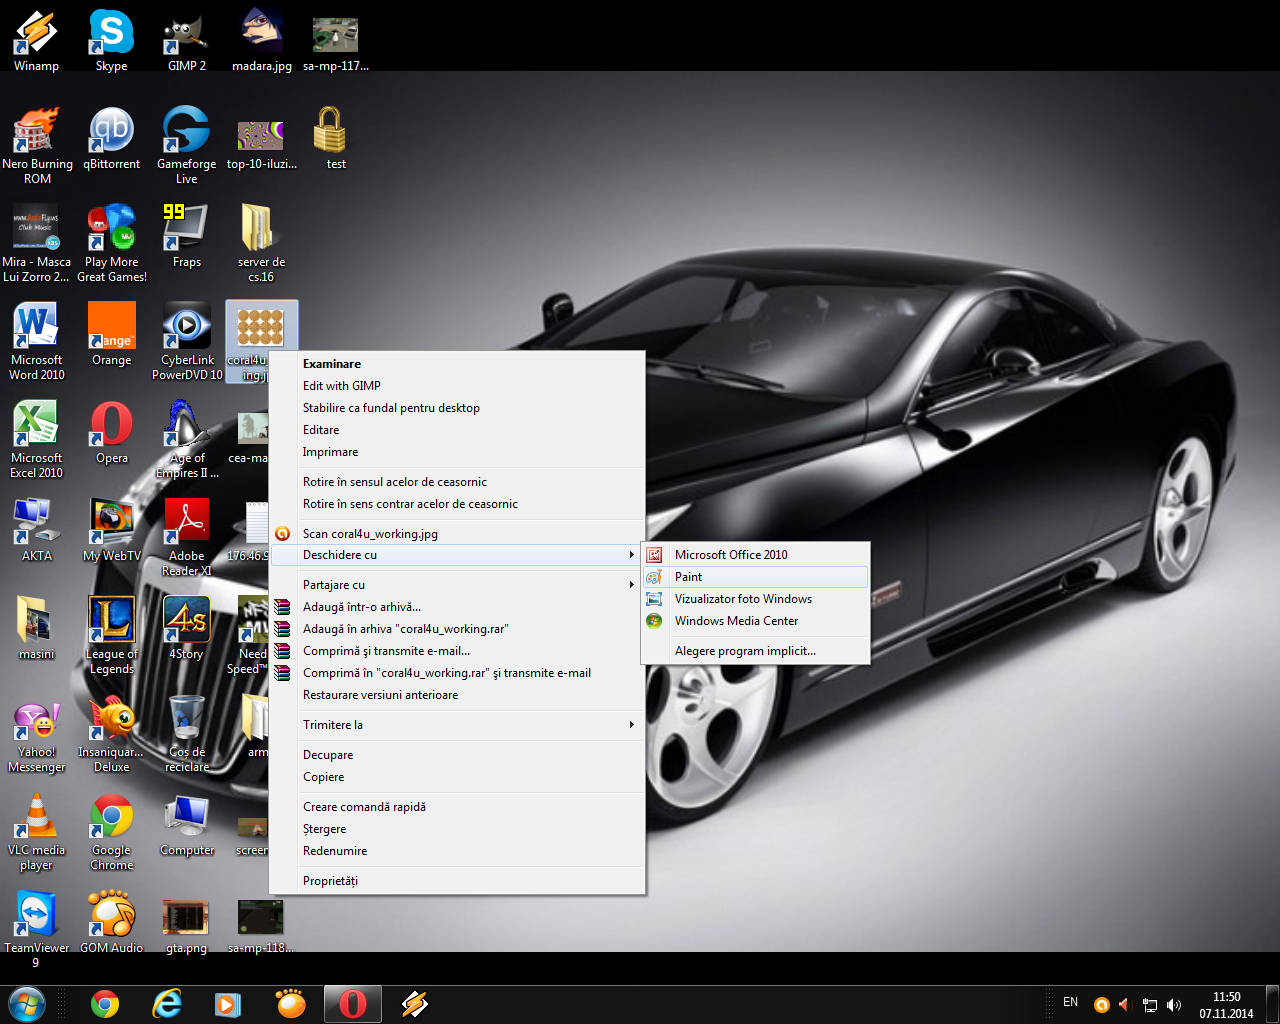
Task: Click the Winamp icon in taskbar
Action: [x=414, y=1004]
